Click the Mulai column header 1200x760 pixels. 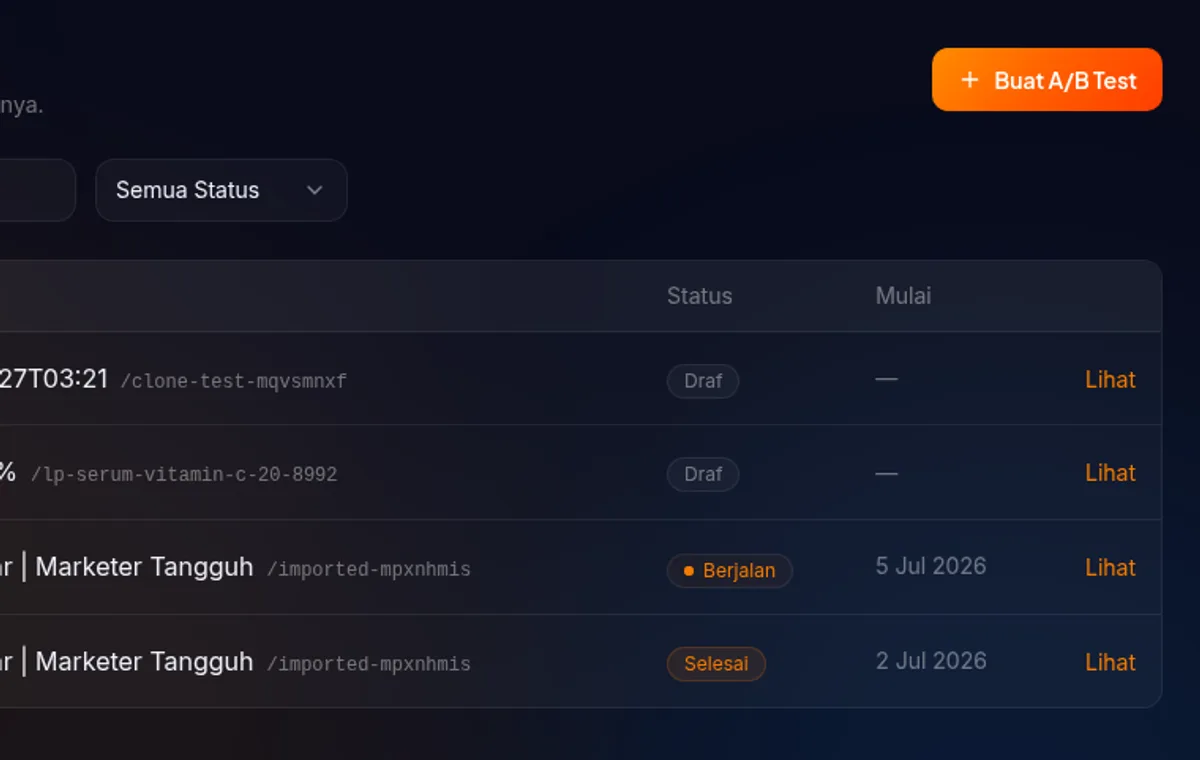coord(903,296)
